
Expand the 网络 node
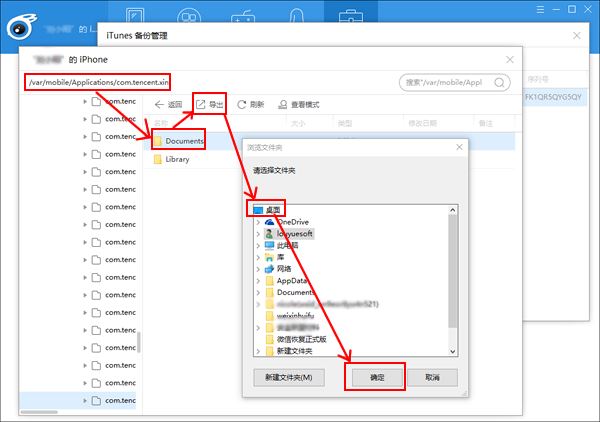tap(258, 269)
